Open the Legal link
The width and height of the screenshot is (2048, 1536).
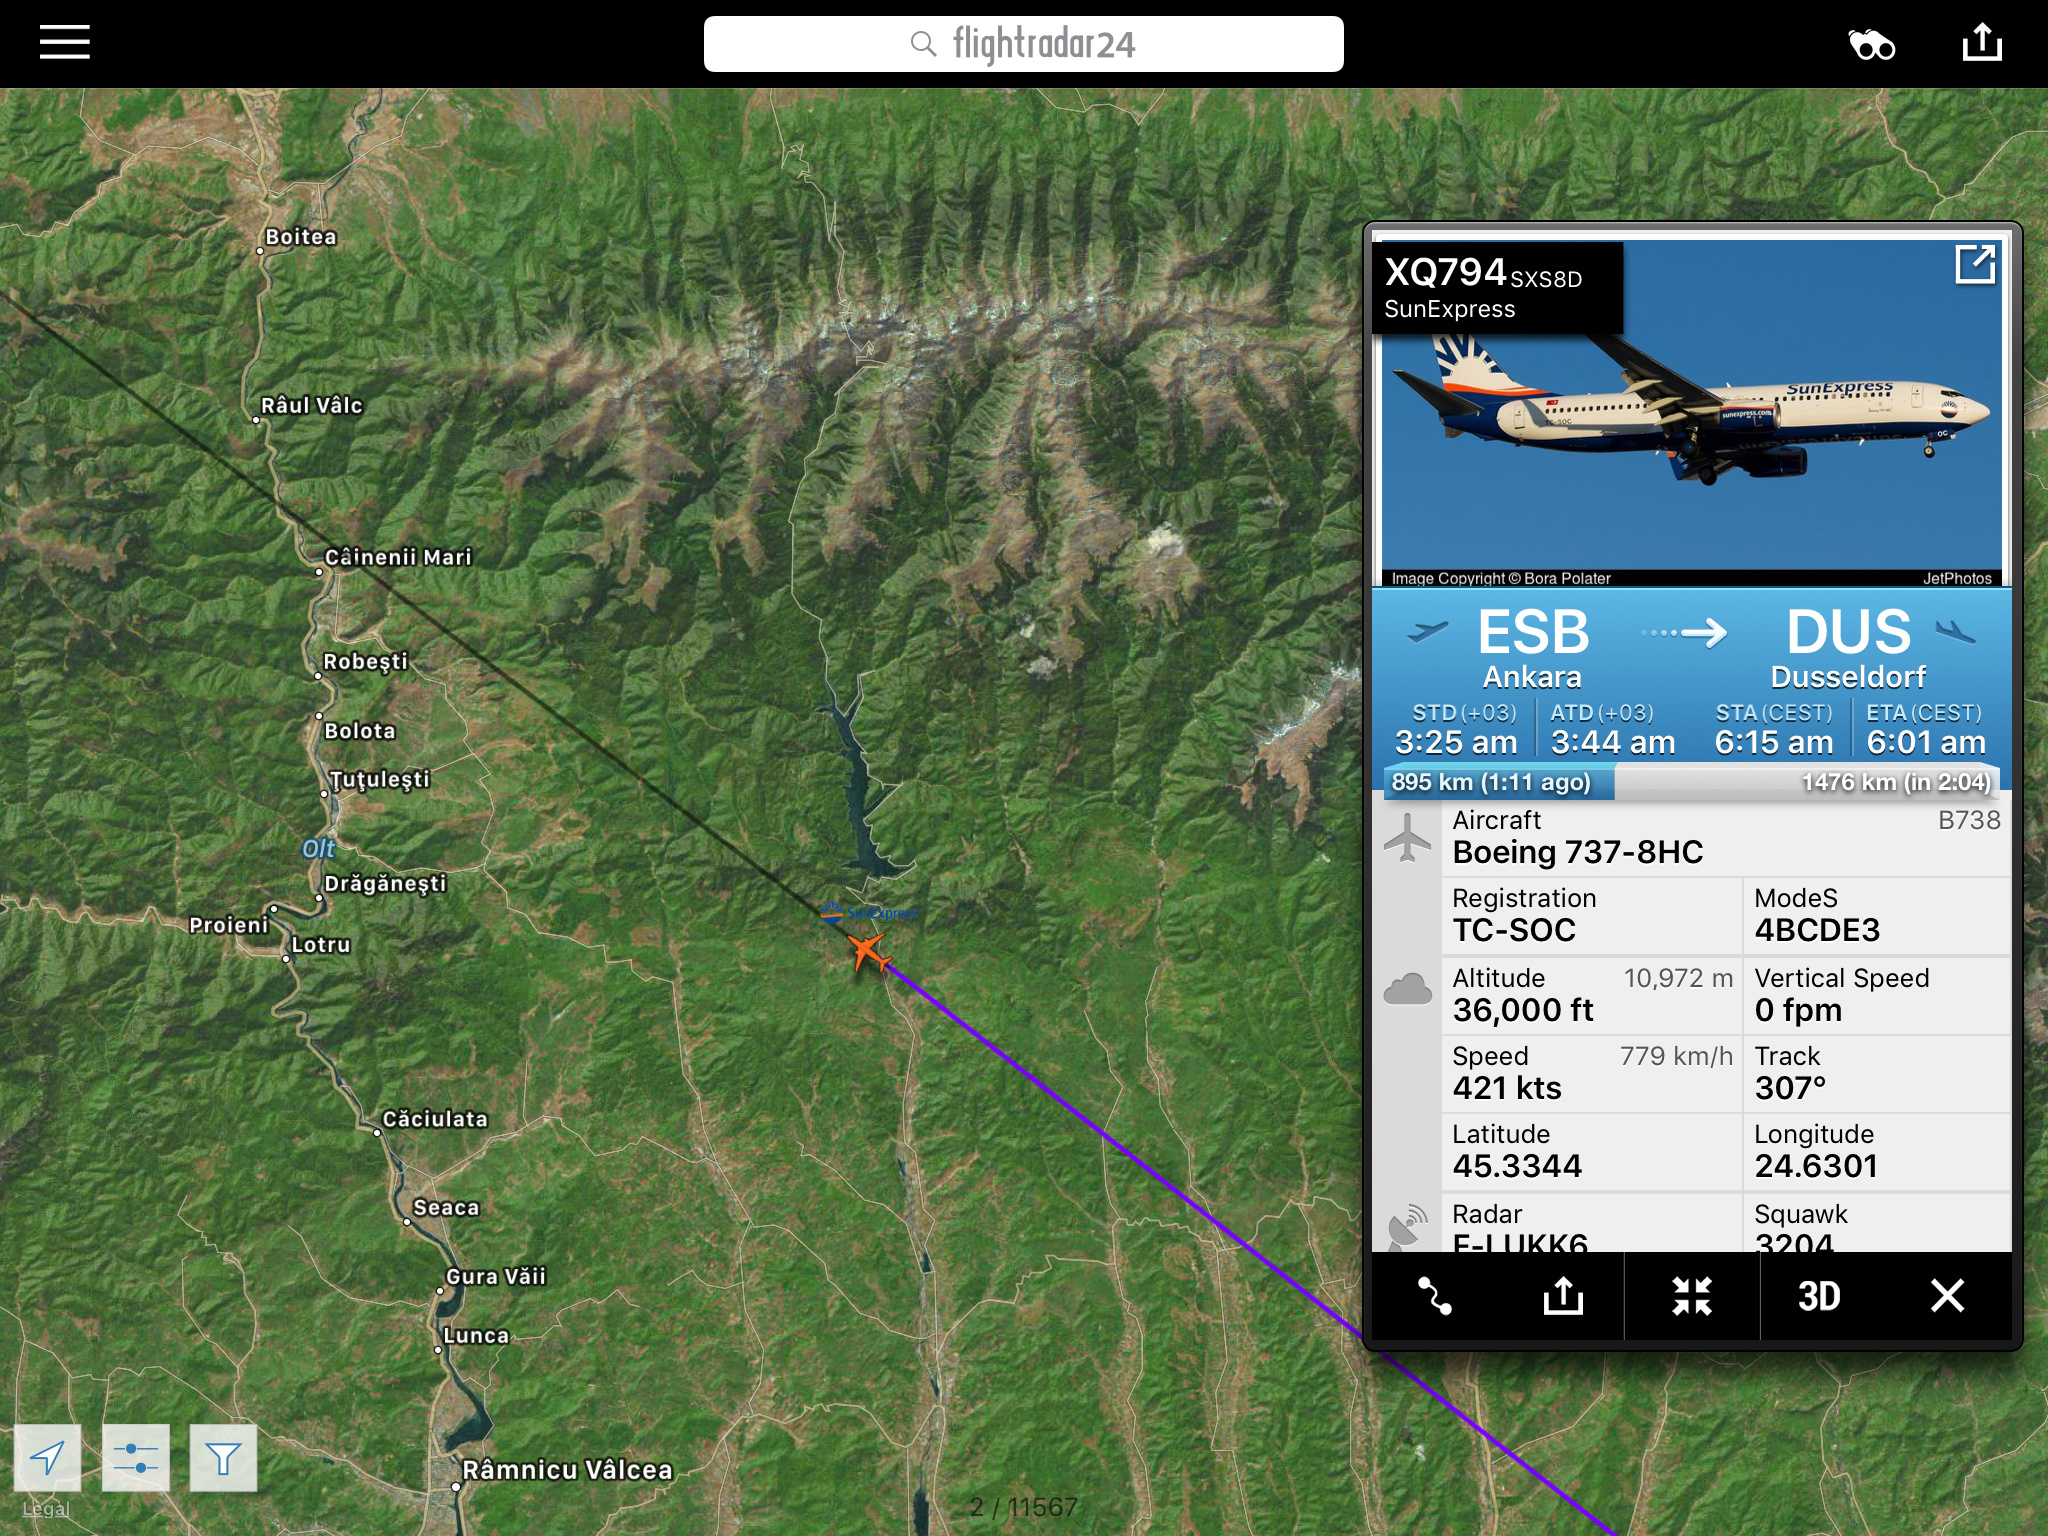click(46, 1509)
